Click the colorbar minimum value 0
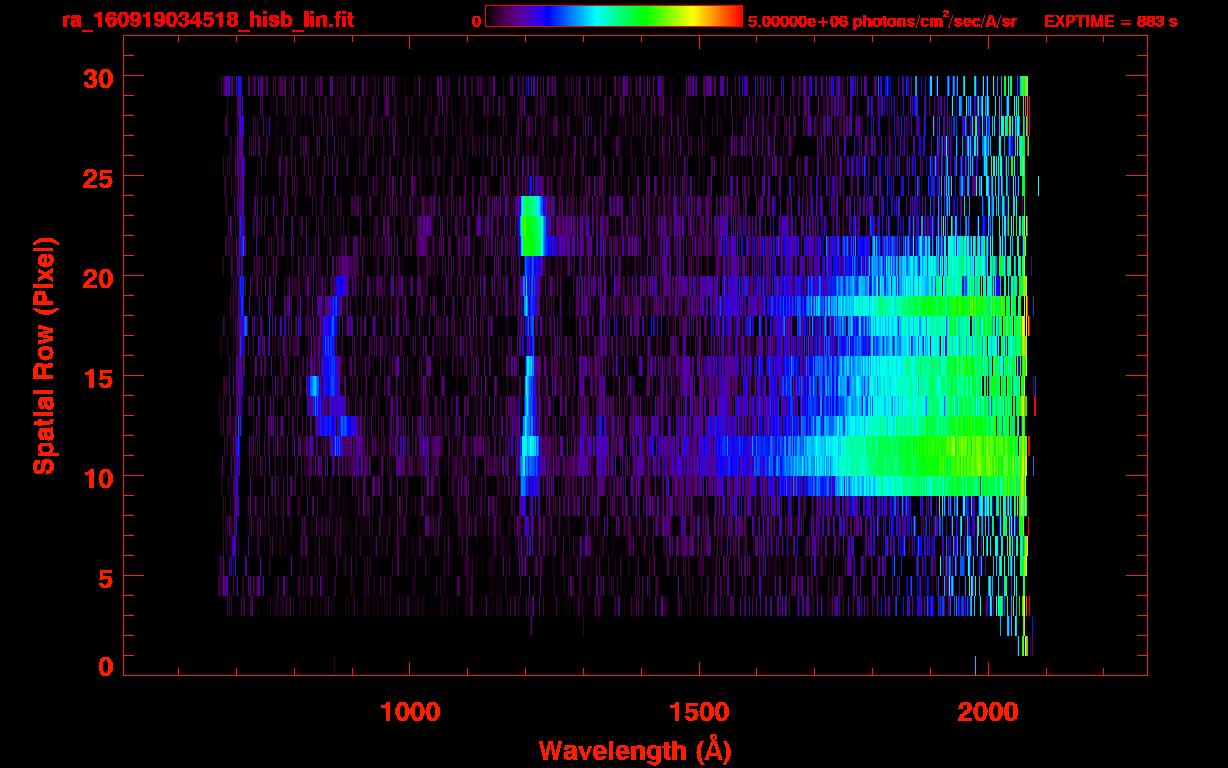 (477, 21)
